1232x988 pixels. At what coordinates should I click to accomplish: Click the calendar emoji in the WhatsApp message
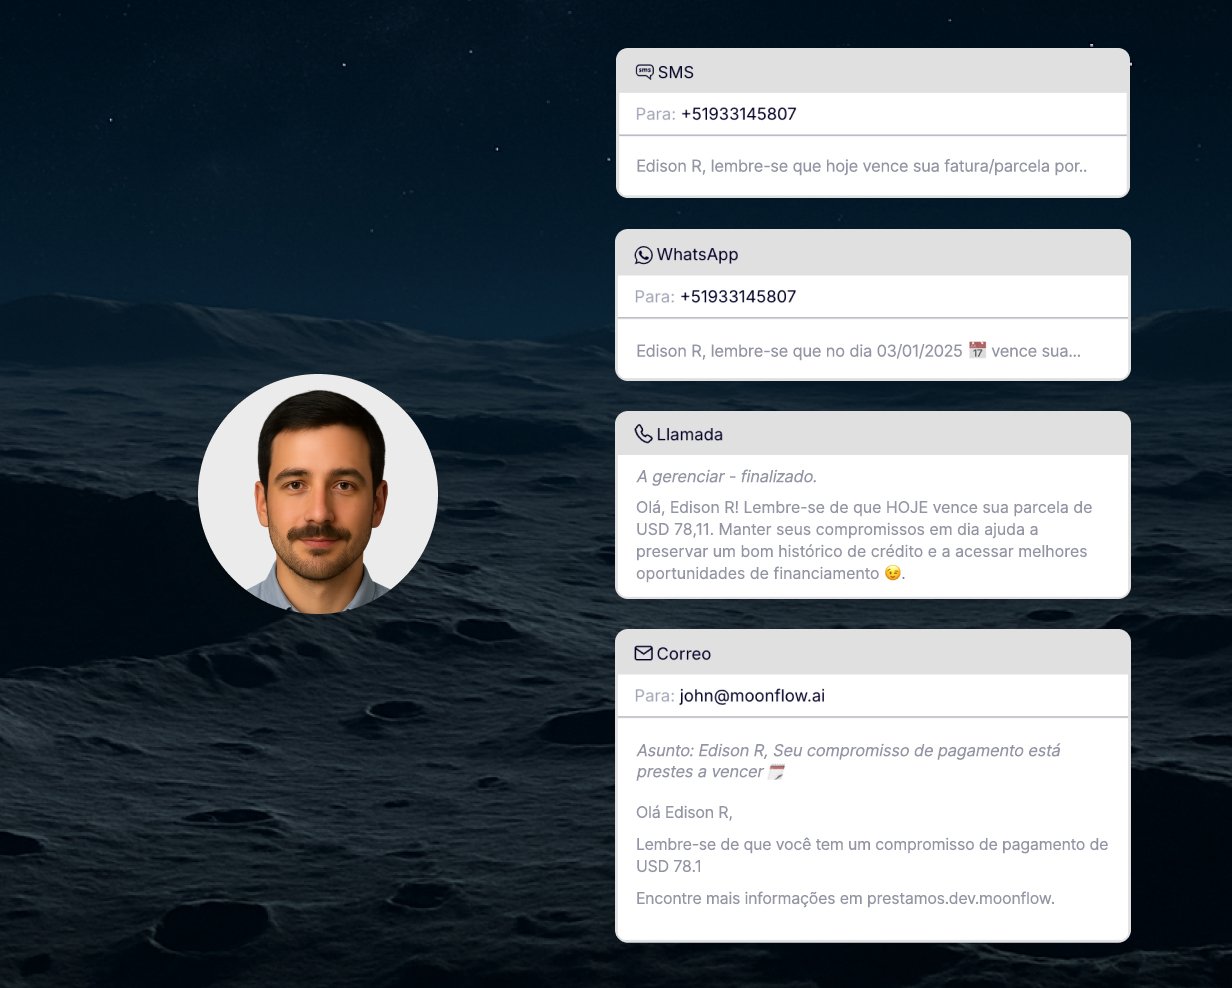click(977, 351)
